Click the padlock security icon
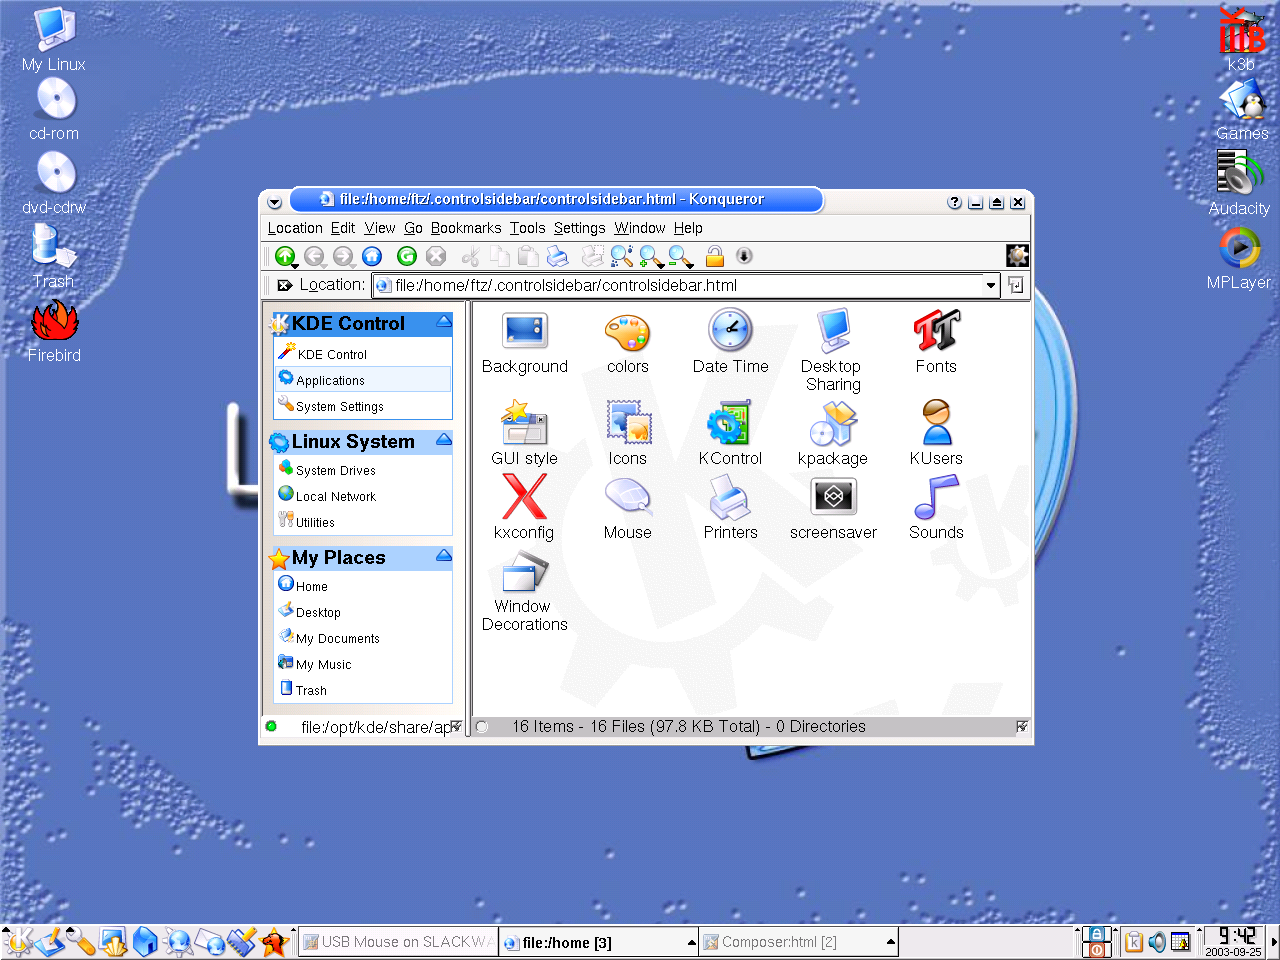Viewport: 1280px width, 960px height. tap(714, 256)
